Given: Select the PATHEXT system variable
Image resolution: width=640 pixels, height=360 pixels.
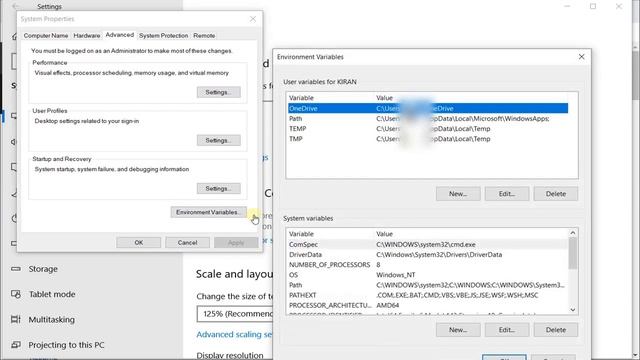Looking at the screenshot, I should coord(427,295).
